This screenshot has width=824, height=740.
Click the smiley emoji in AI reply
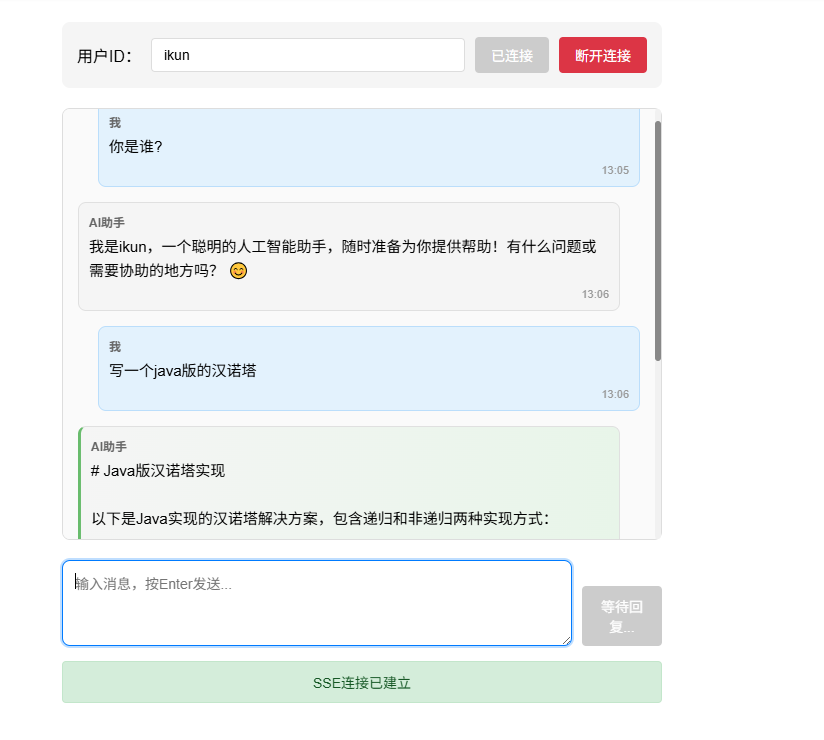pos(238,271)
